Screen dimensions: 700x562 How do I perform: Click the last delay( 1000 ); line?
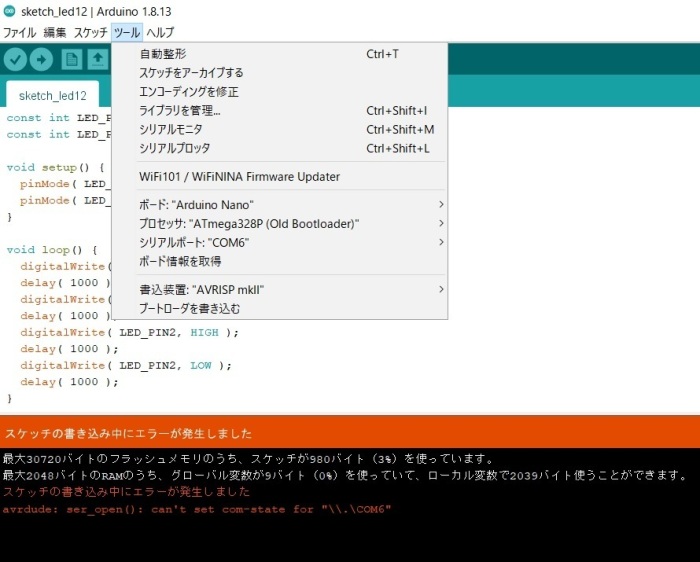coord(69,382)
